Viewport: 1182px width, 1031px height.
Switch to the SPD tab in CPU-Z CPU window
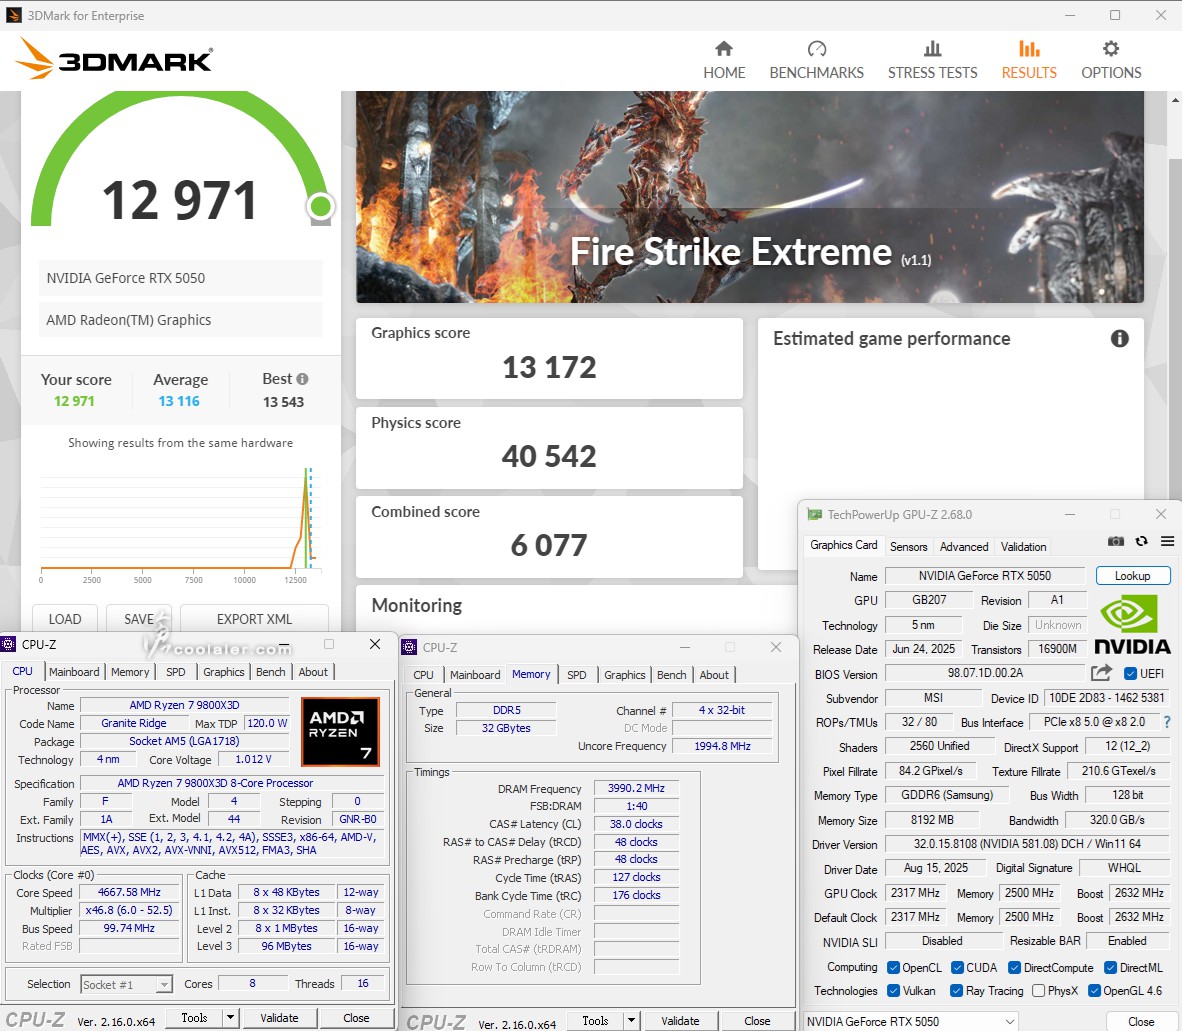click(x=176, y=672)
